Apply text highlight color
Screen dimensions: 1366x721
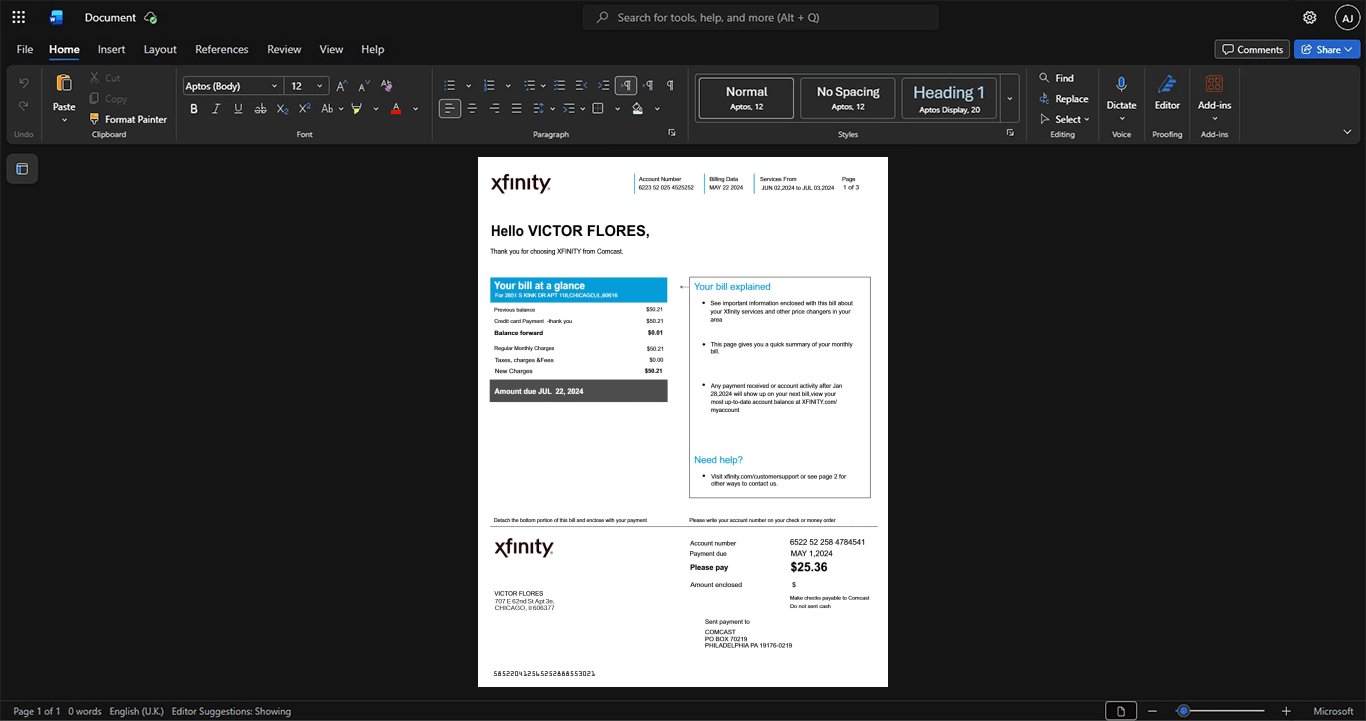pos(357,108)
